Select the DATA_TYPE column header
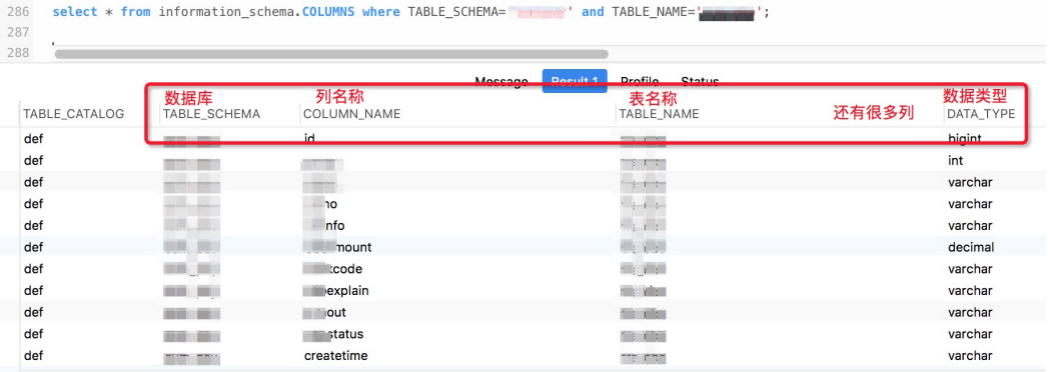Image resolution: width=1048 pixels, height=372 pixels. pyautogui.click(x=981, y=114)
